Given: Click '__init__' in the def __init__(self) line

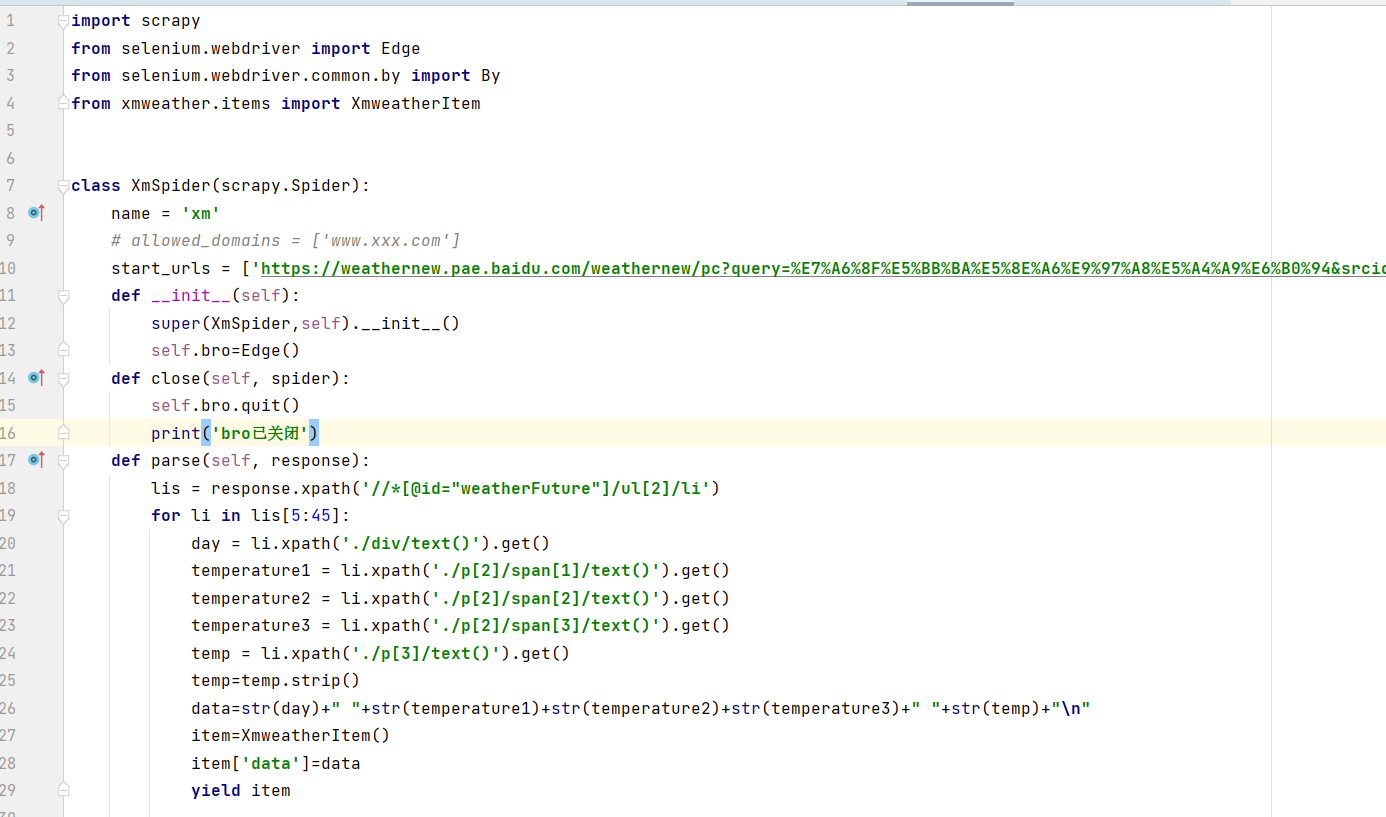Looking at the screenshot, I should click(x=191, y=296).
